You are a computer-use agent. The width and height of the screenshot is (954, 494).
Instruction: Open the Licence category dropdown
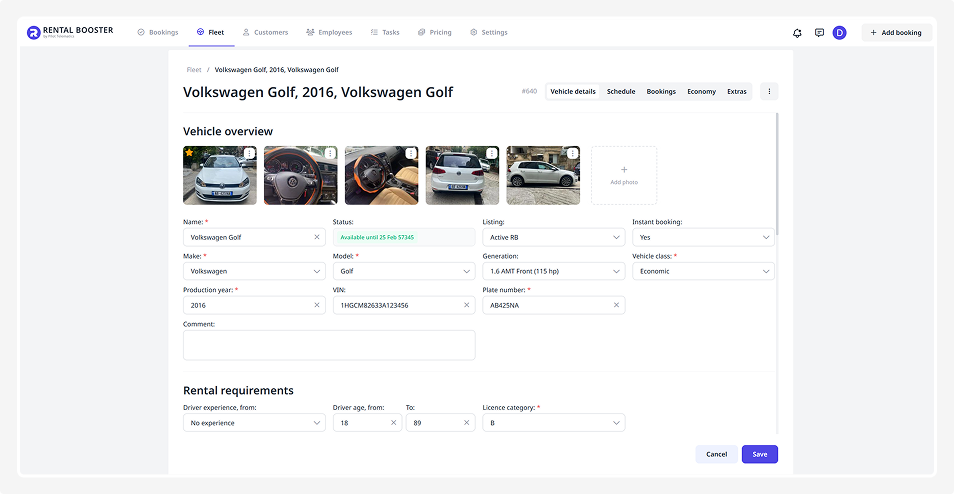pos(553,423)
